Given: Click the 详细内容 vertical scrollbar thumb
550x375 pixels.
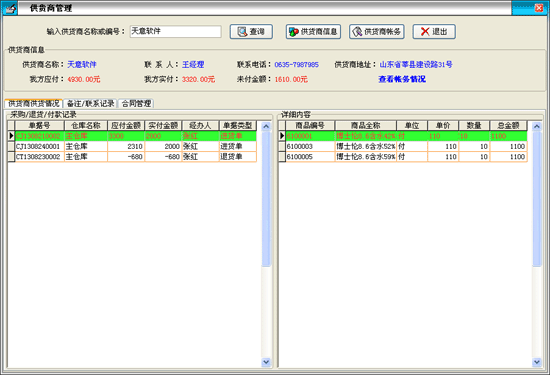Looking at the screenshot, I should (x=537, y=199).
